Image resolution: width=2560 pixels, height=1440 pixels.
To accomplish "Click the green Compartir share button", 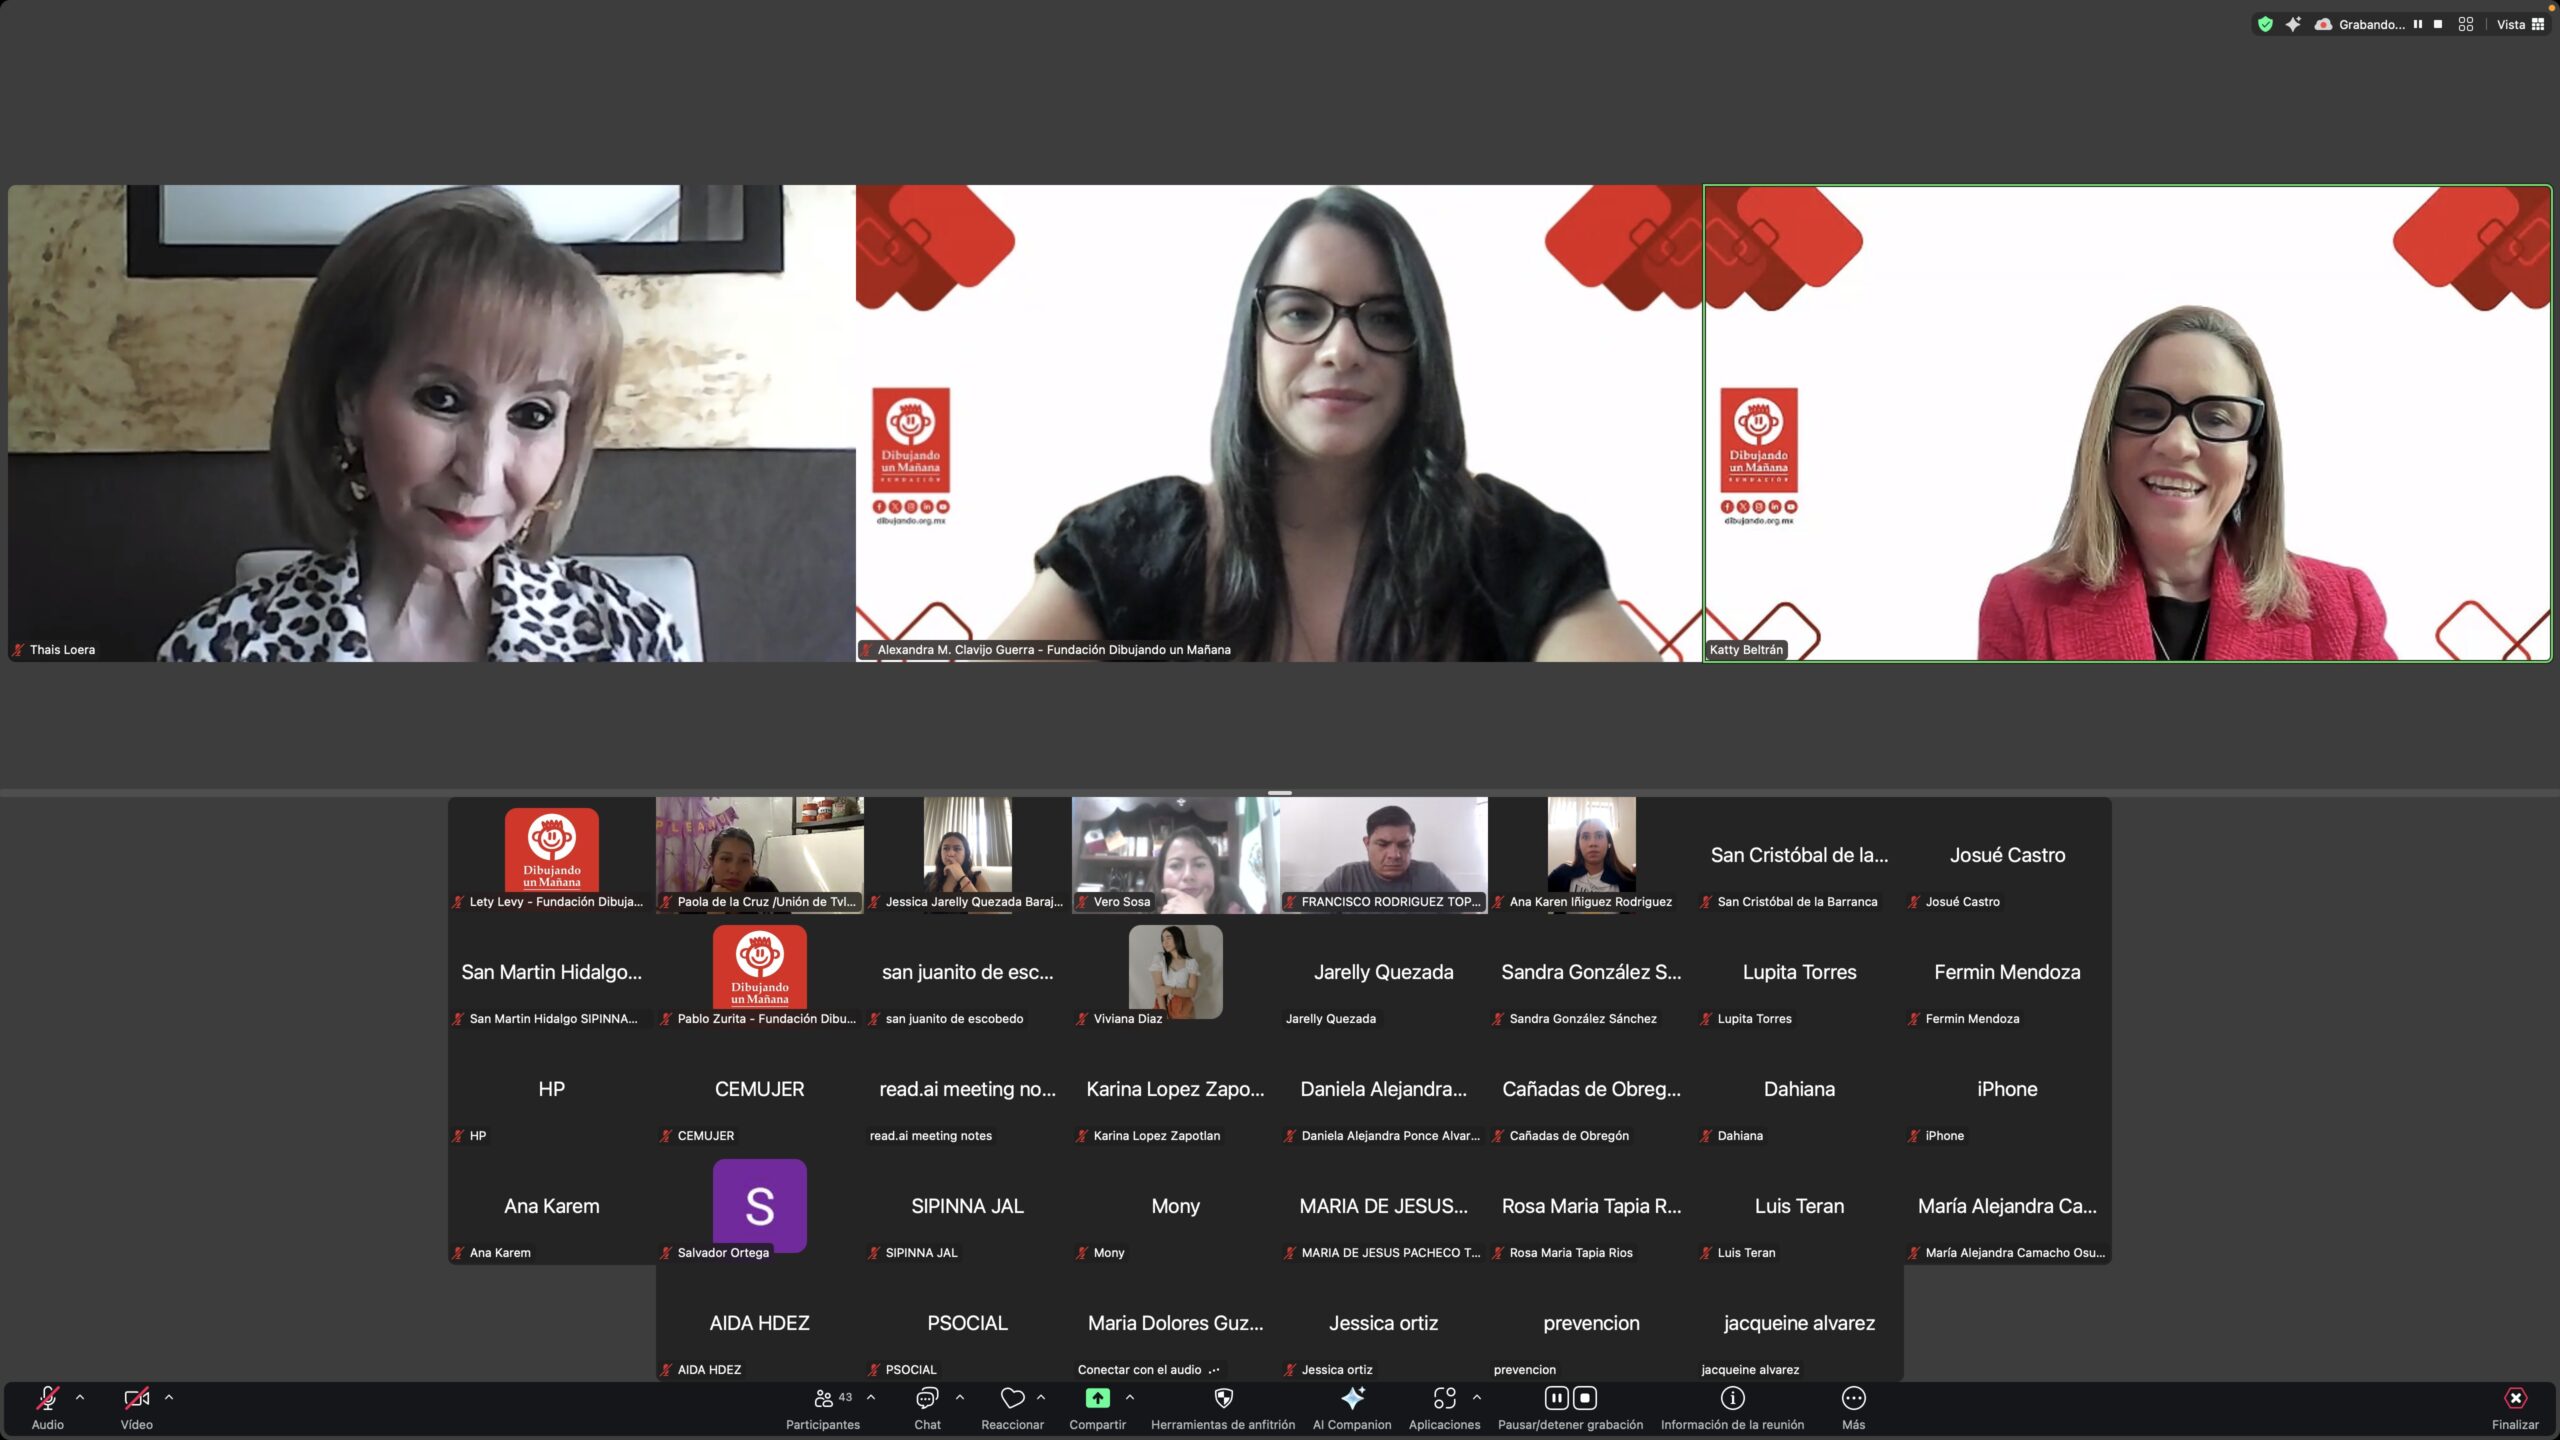I will [x=1097, y=1398].
